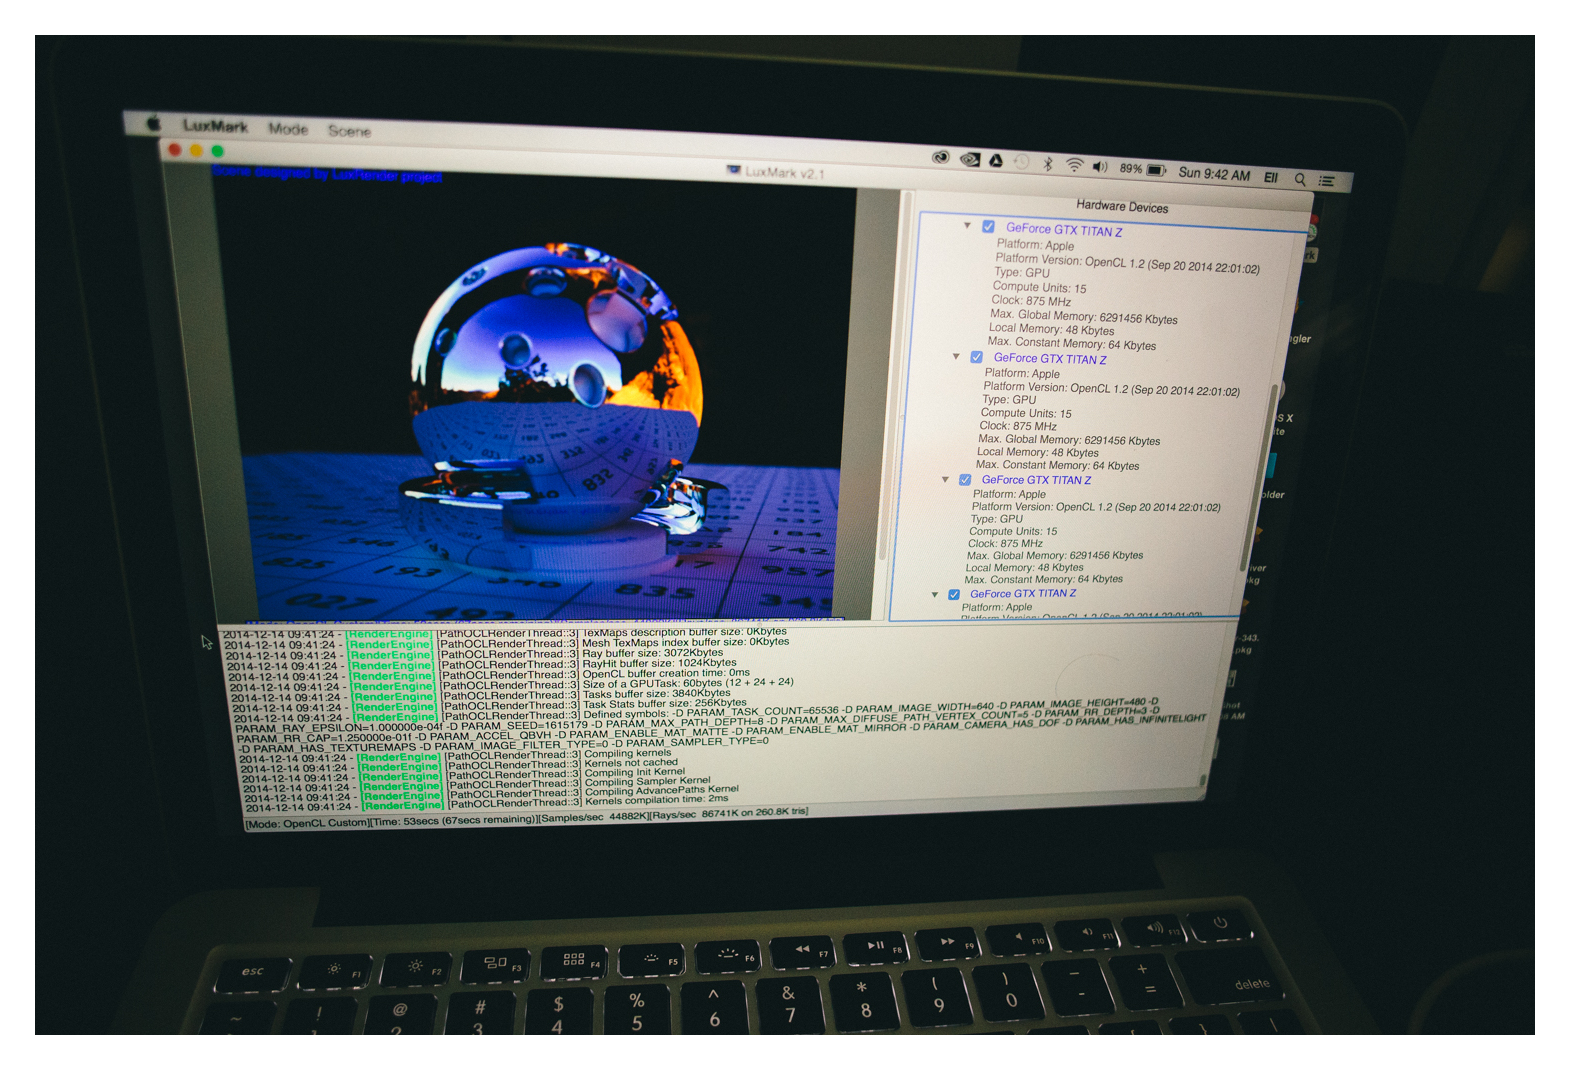1570x1070 pixels.
Task: Click status bar 'Time: 53secs (67secs remaining)'
Action: click(x=454, y=821)
